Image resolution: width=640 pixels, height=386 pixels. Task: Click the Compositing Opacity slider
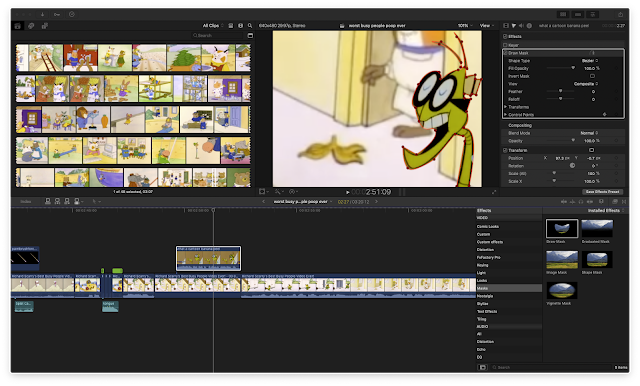[561, 140]
